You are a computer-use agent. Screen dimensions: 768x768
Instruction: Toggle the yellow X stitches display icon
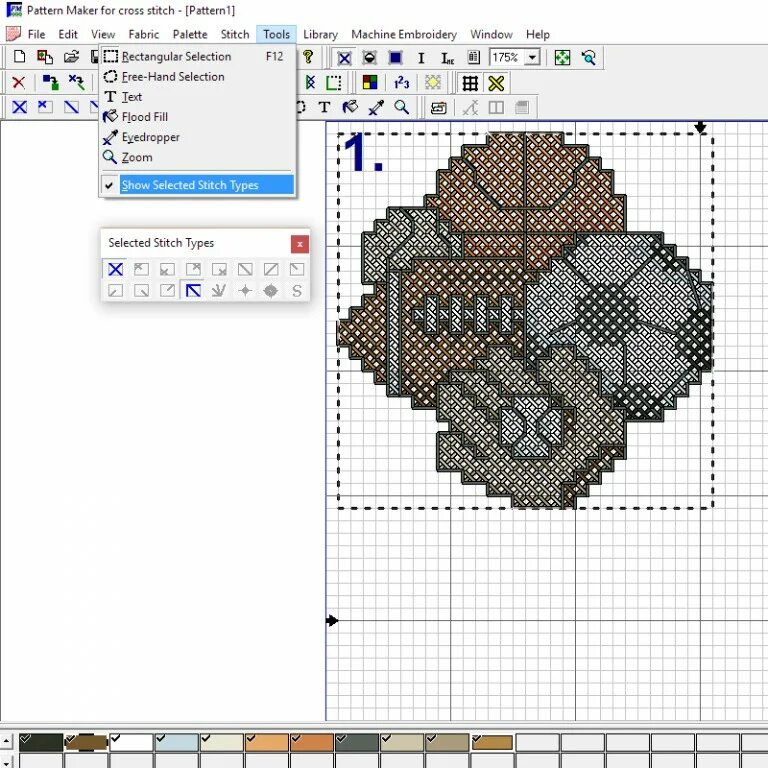click(x=496, y=83)
